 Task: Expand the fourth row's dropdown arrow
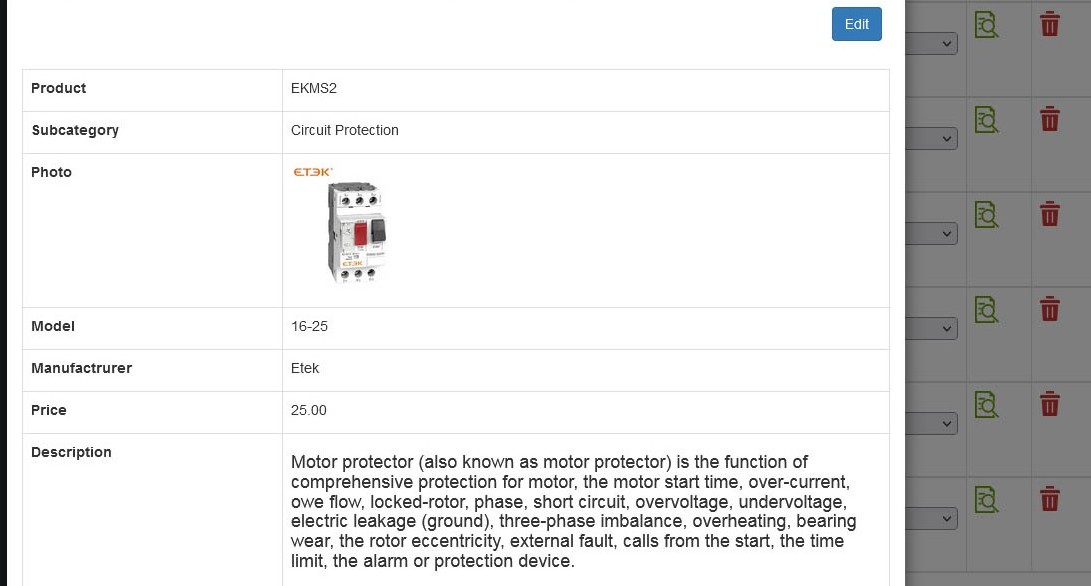(946, 328)
